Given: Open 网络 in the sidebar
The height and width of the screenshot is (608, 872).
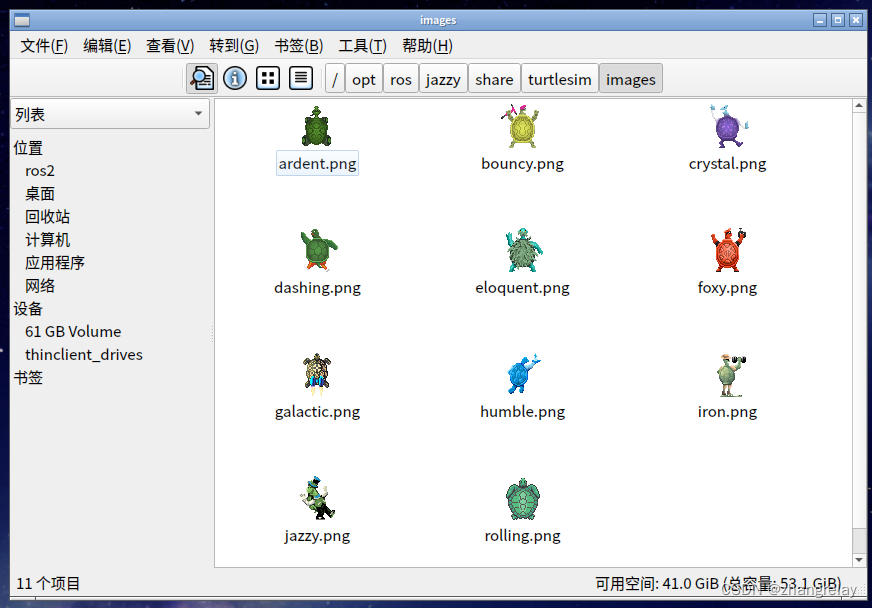Looking at the screenshot, I should [40, 286].
